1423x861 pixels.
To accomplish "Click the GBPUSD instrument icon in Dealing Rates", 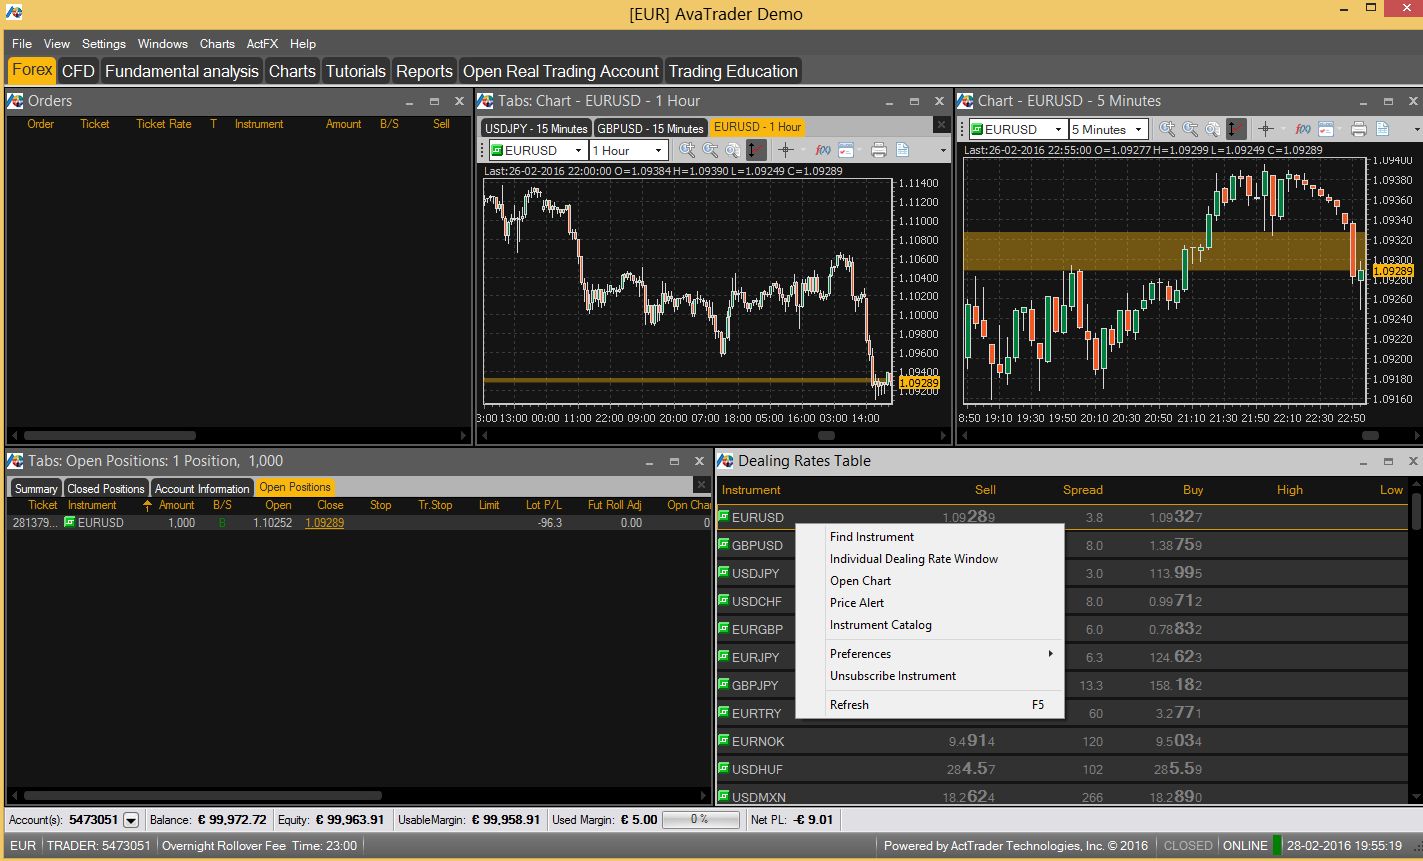I will [x=724, y=545].
